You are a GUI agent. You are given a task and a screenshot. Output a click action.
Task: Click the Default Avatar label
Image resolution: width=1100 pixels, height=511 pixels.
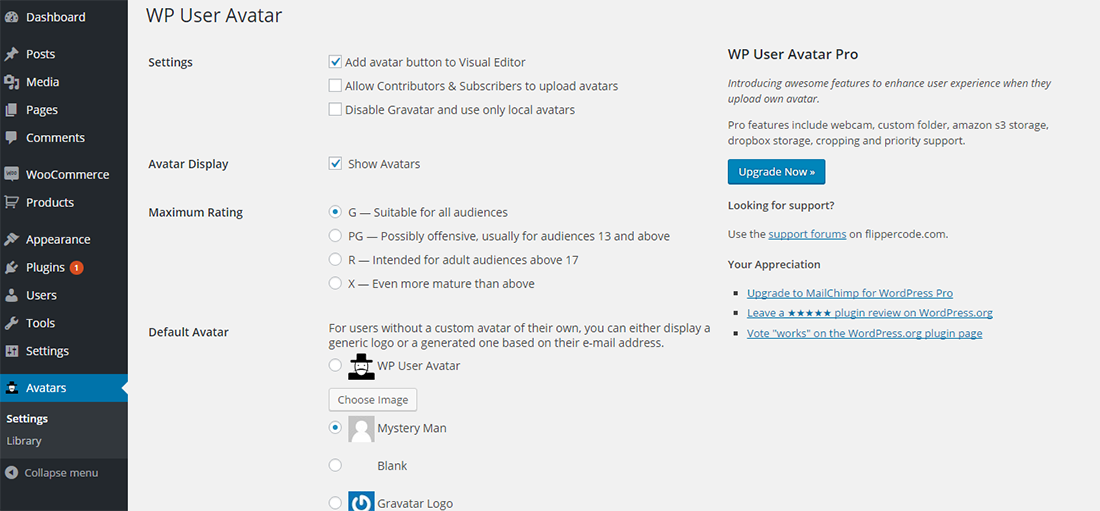[x=189, y=332]
